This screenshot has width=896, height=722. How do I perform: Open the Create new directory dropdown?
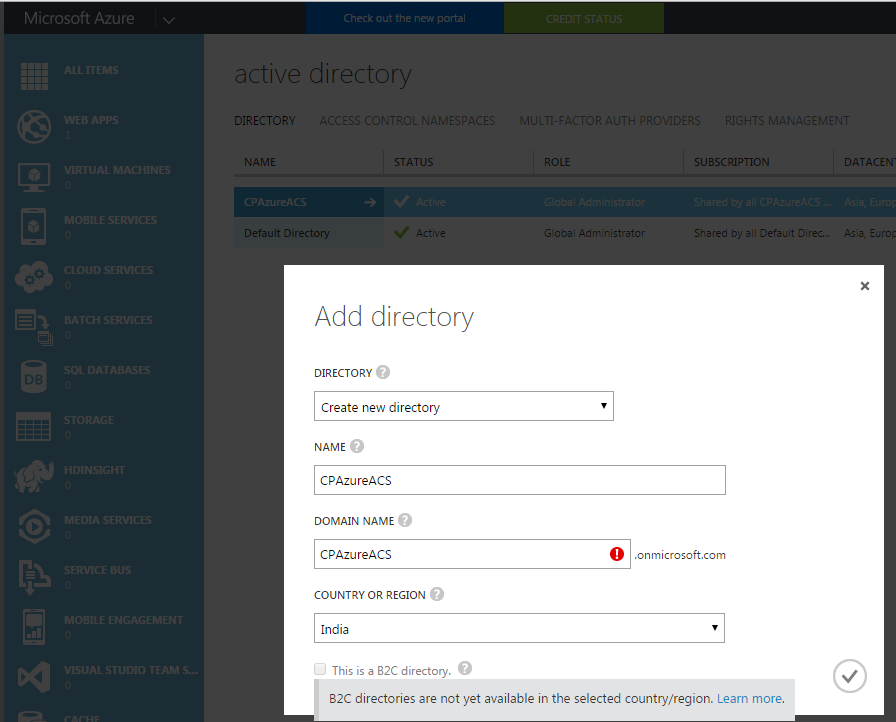463,406
